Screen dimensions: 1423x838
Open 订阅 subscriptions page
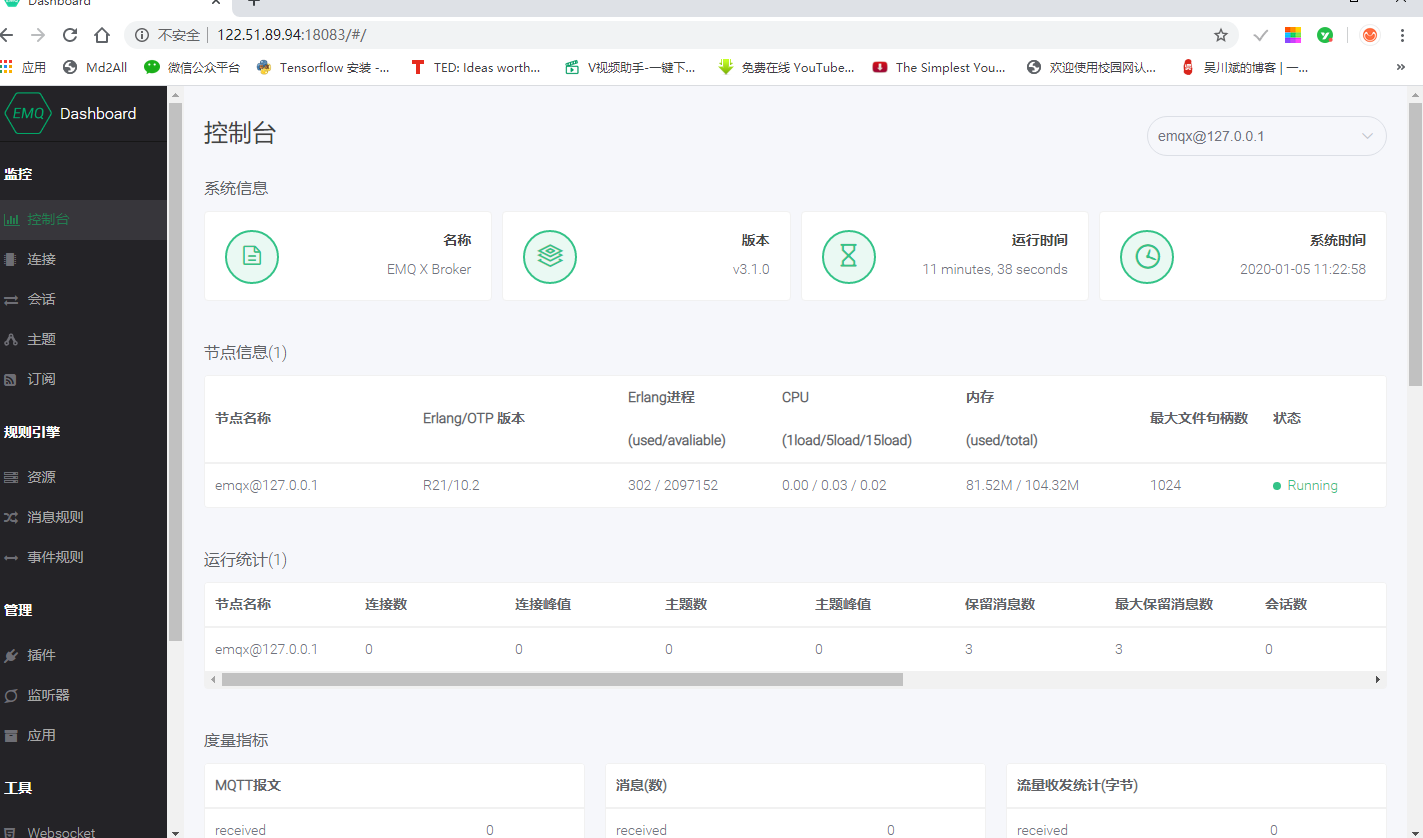point(83,379)
